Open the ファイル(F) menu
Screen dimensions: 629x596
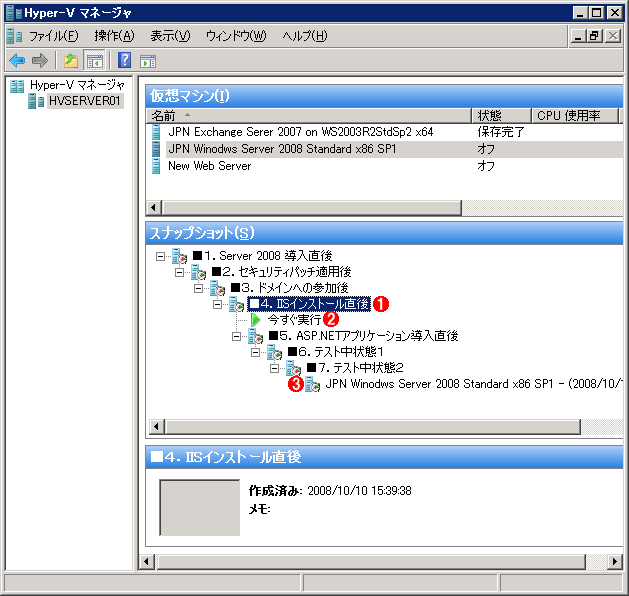click(x=54, y=36)
